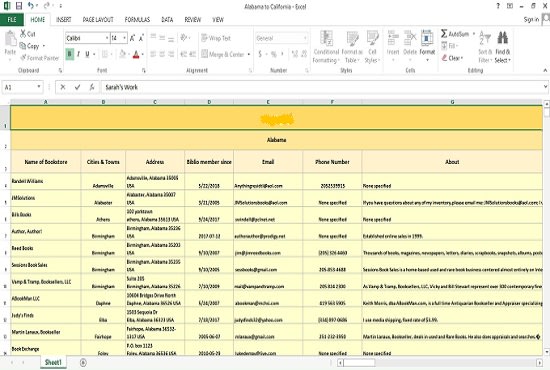Cancel the formula bar entry (X)
The height and width of the screenshot is (370, 550).
pyautogui.click(x=63, y=87)
